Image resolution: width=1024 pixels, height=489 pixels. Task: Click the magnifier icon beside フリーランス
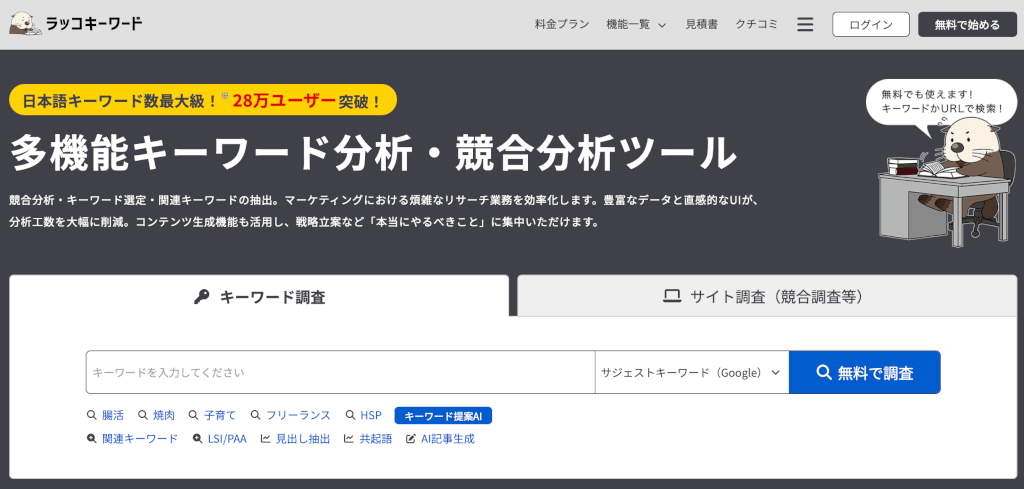pyautogui.click(x=256, y=415)
